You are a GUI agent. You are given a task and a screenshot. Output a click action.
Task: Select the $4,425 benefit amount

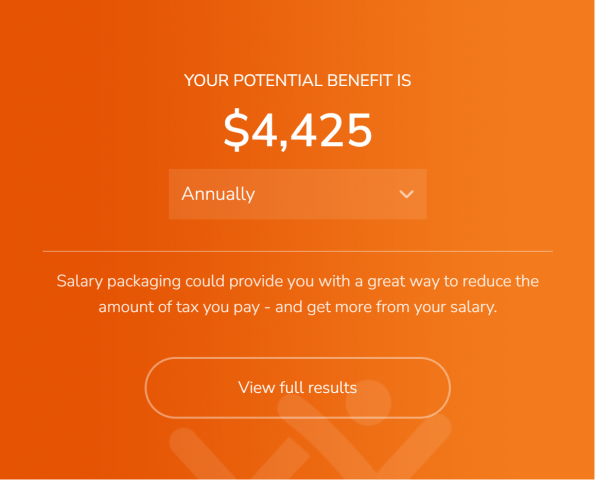point(298,130)
